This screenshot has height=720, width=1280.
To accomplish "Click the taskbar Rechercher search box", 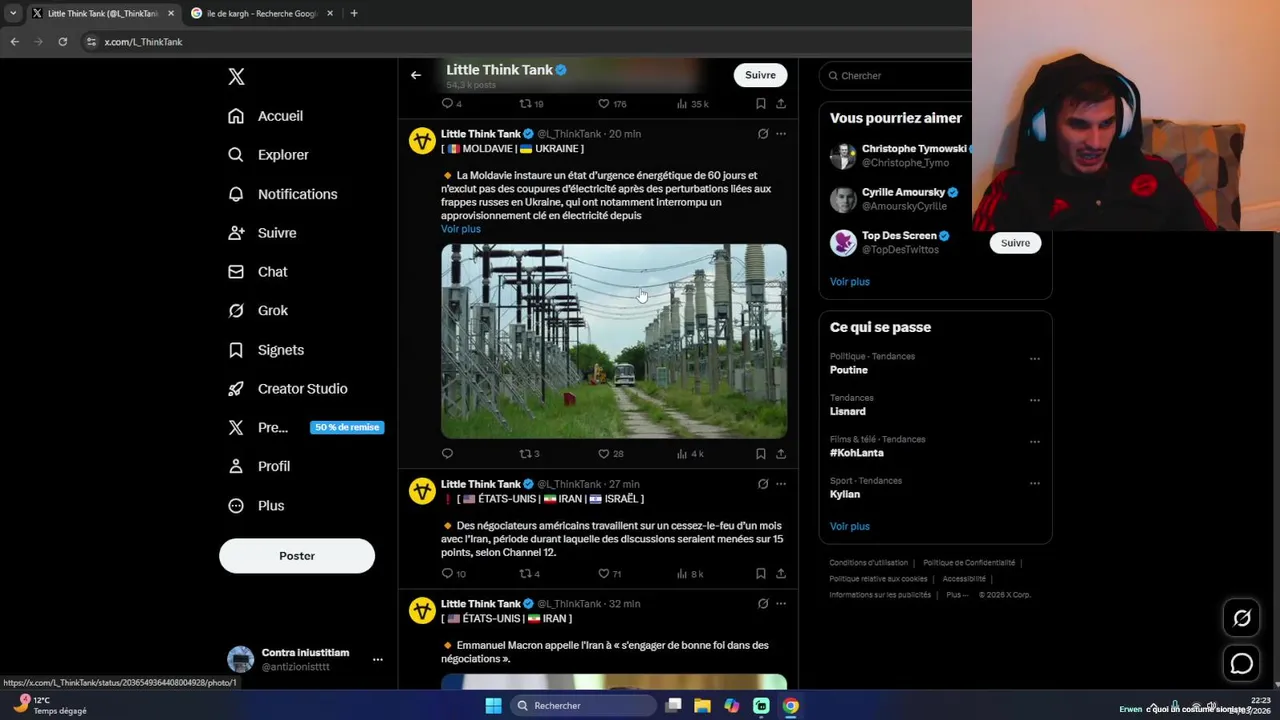I will (584, 706).
